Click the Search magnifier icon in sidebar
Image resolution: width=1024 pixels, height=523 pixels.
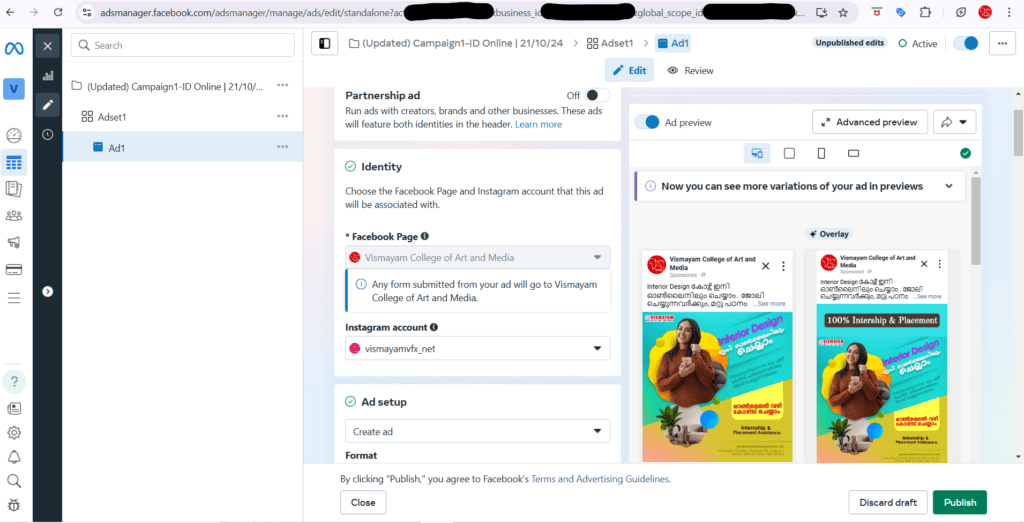14,481
